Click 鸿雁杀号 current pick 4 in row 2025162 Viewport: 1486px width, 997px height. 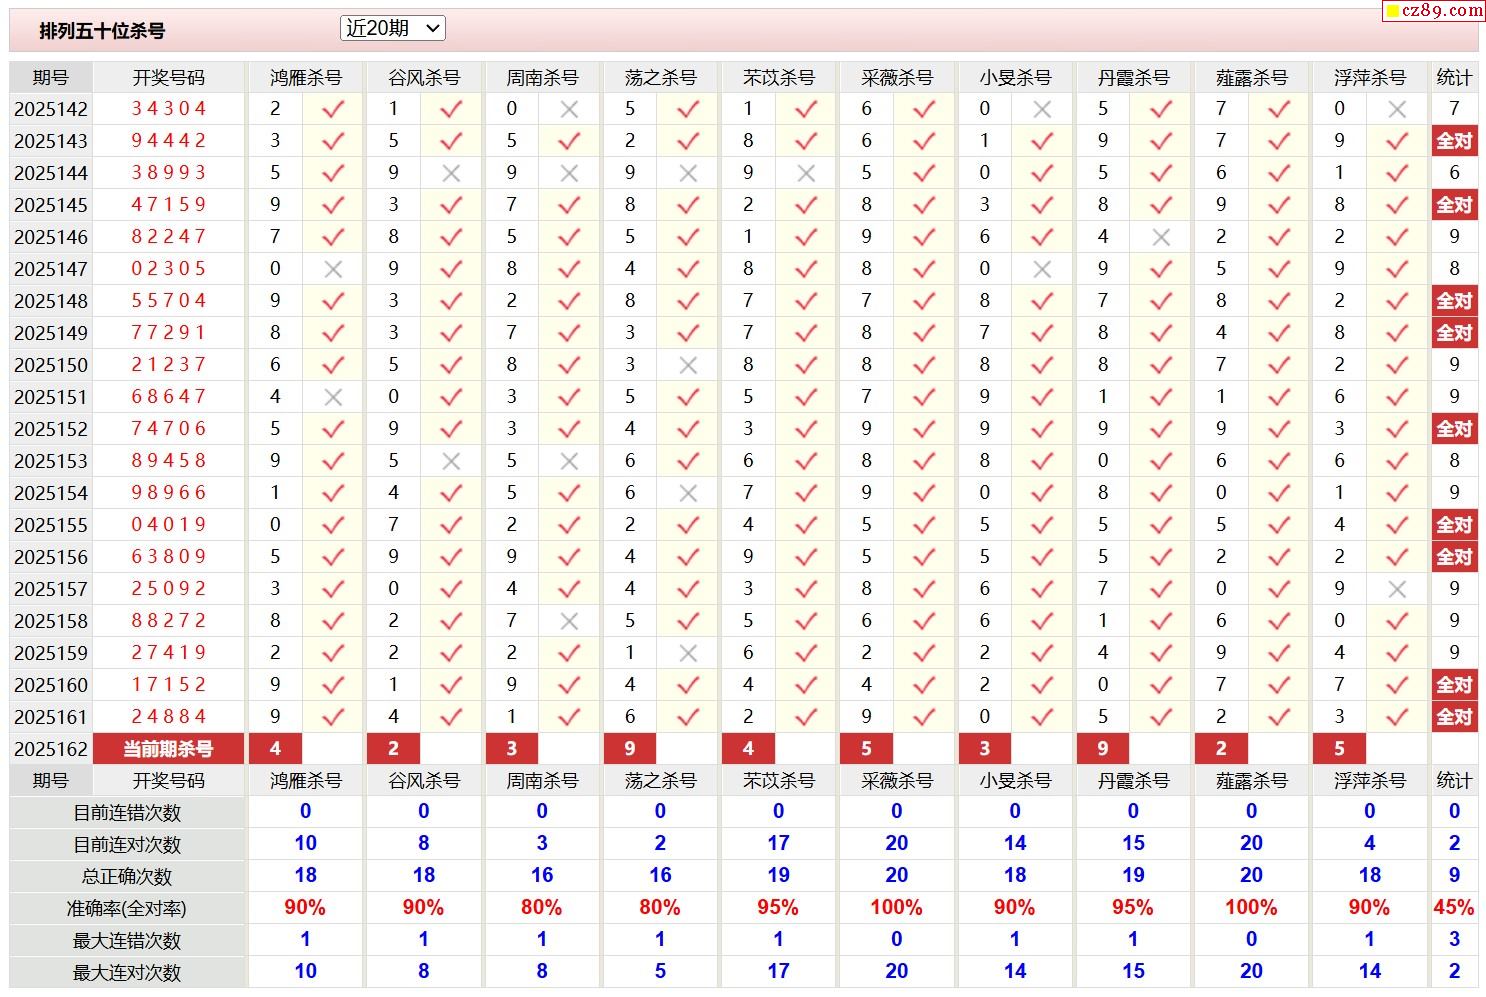point(275,749)
